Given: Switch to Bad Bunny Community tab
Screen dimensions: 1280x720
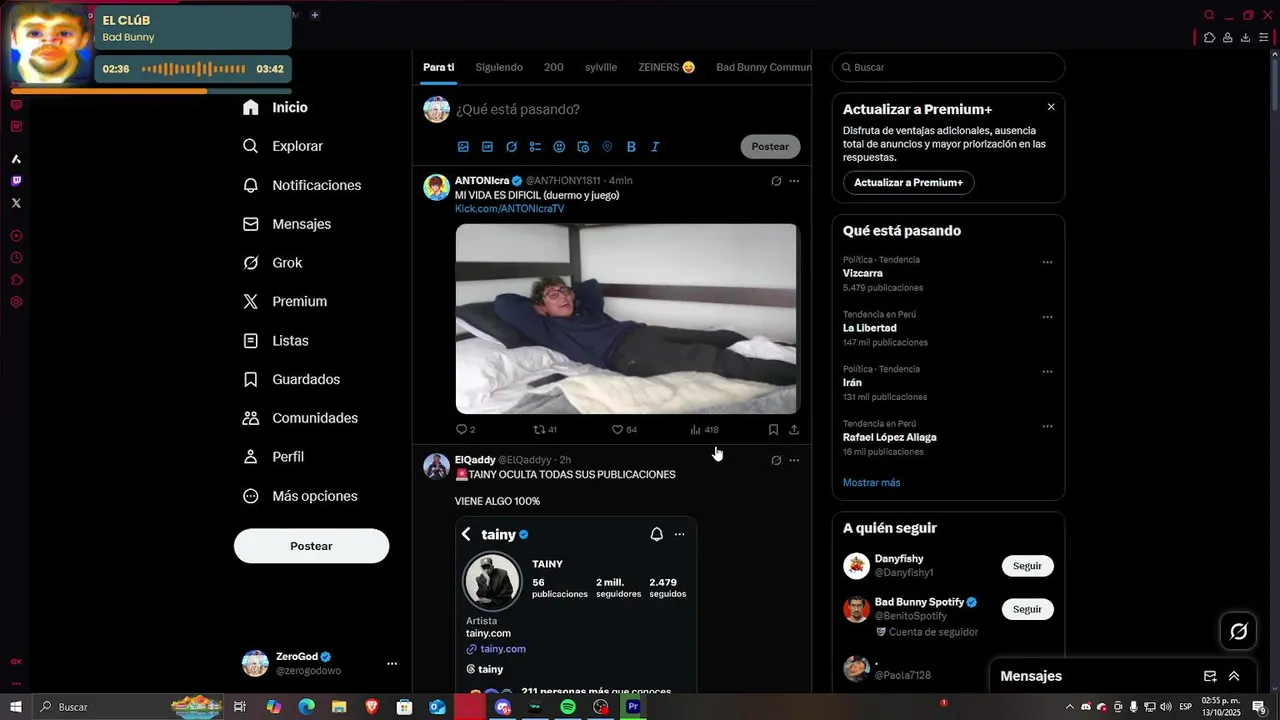Looking at the screenshot, I should (763, 67).
